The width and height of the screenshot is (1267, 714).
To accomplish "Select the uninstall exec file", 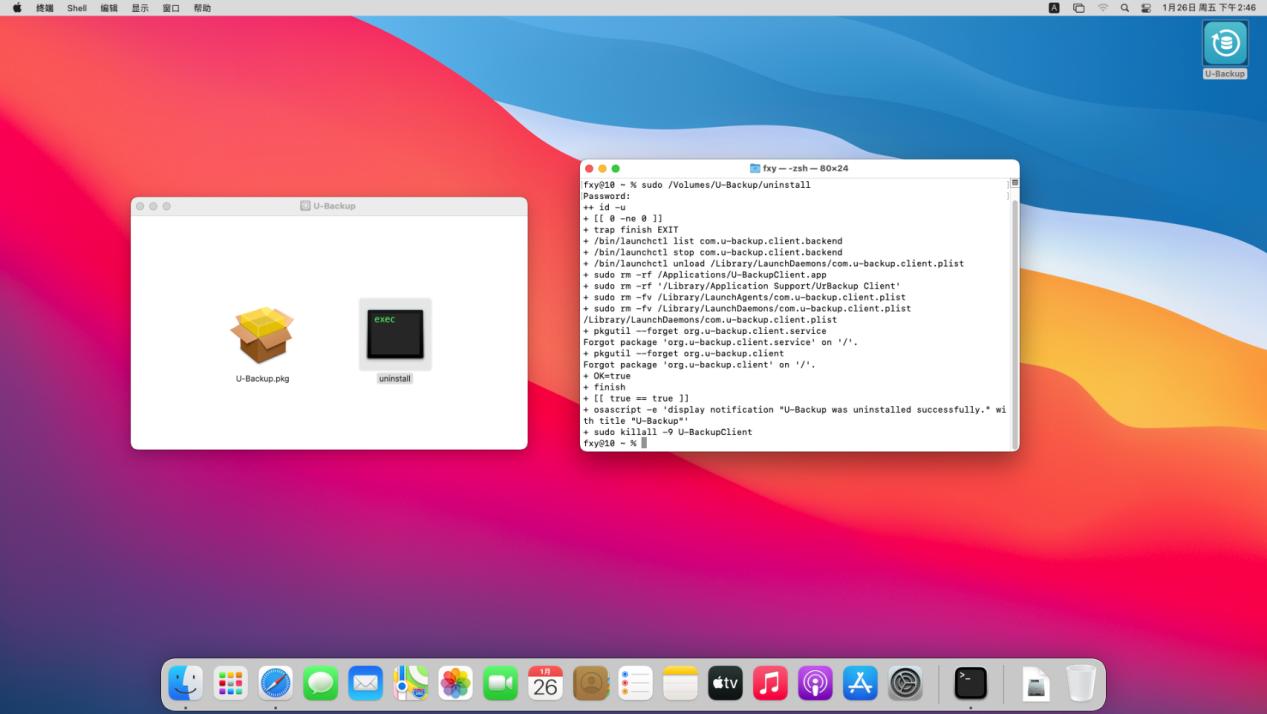I will [395, 335].
